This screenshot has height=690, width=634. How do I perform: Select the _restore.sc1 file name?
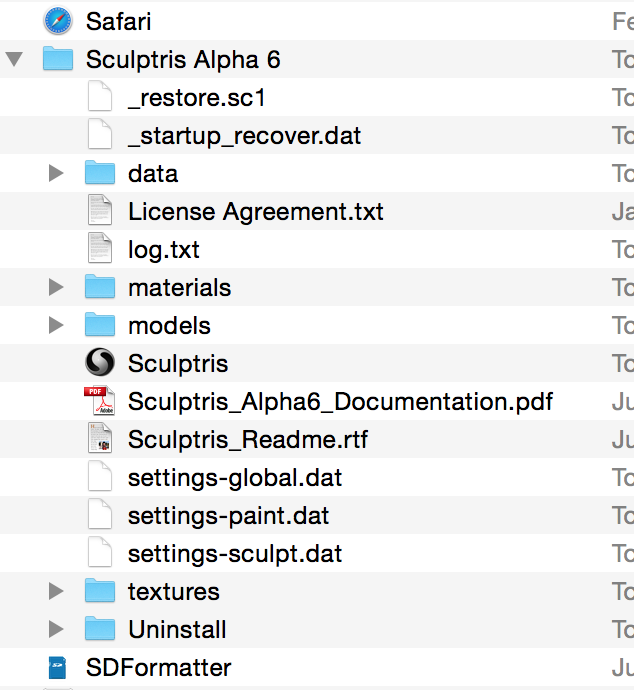(x=197, y=98)
